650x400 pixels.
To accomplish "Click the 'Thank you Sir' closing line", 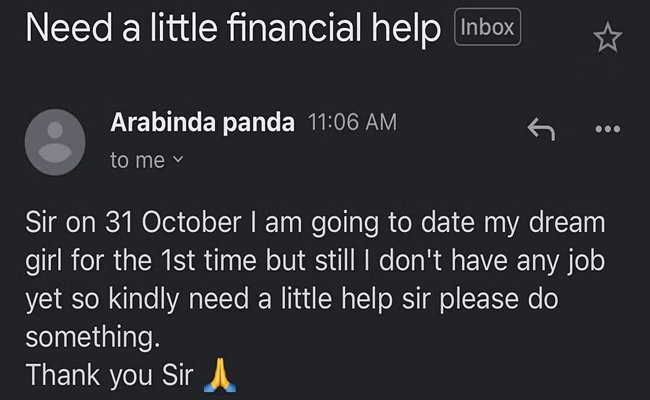I will (109, 375).
